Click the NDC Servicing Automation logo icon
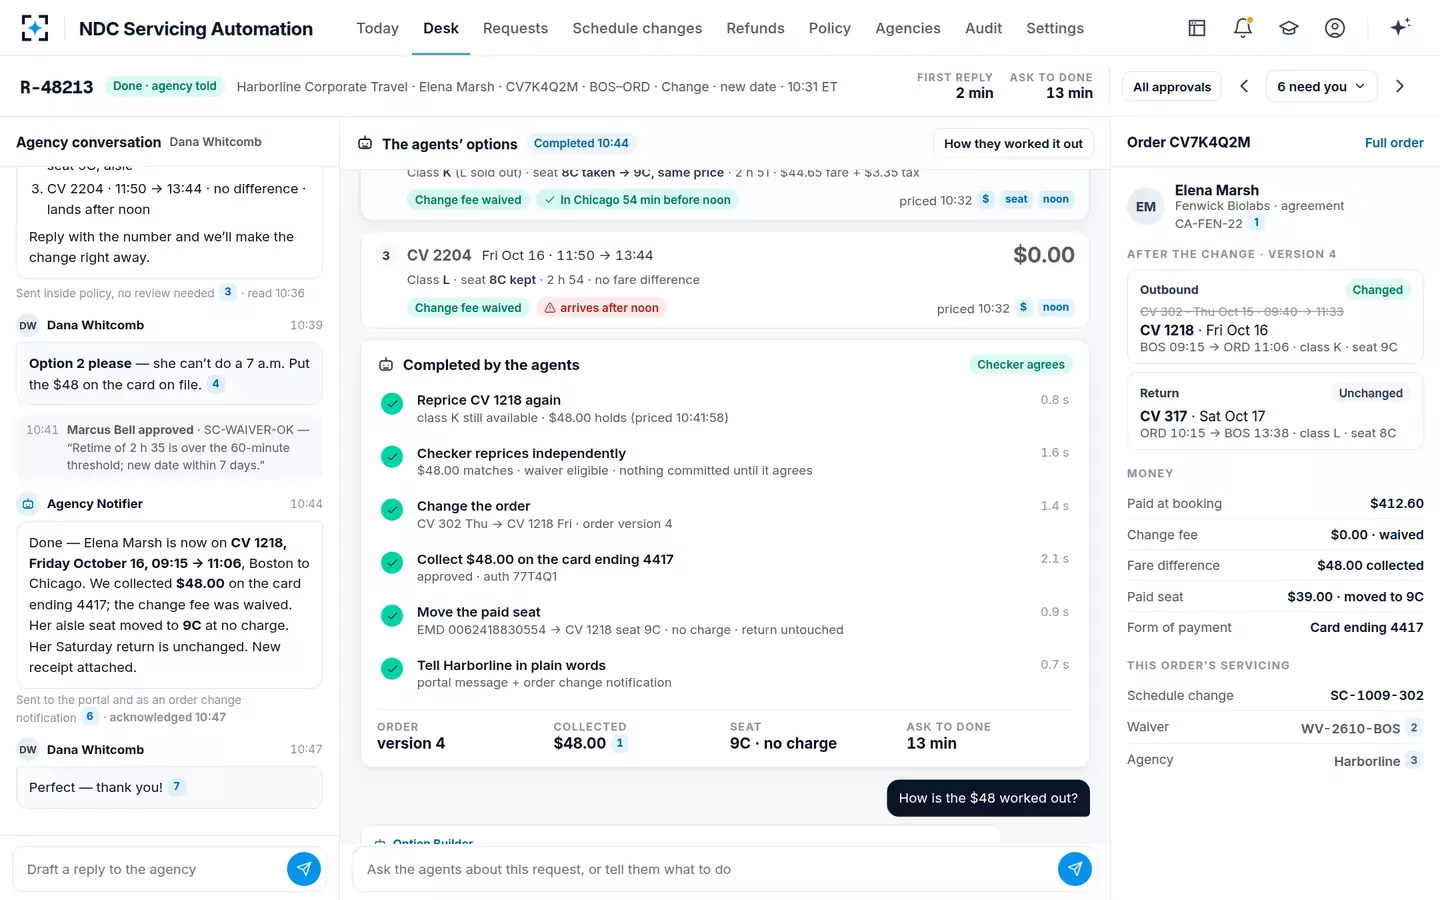1440x900 pixels. coord(35,28)
